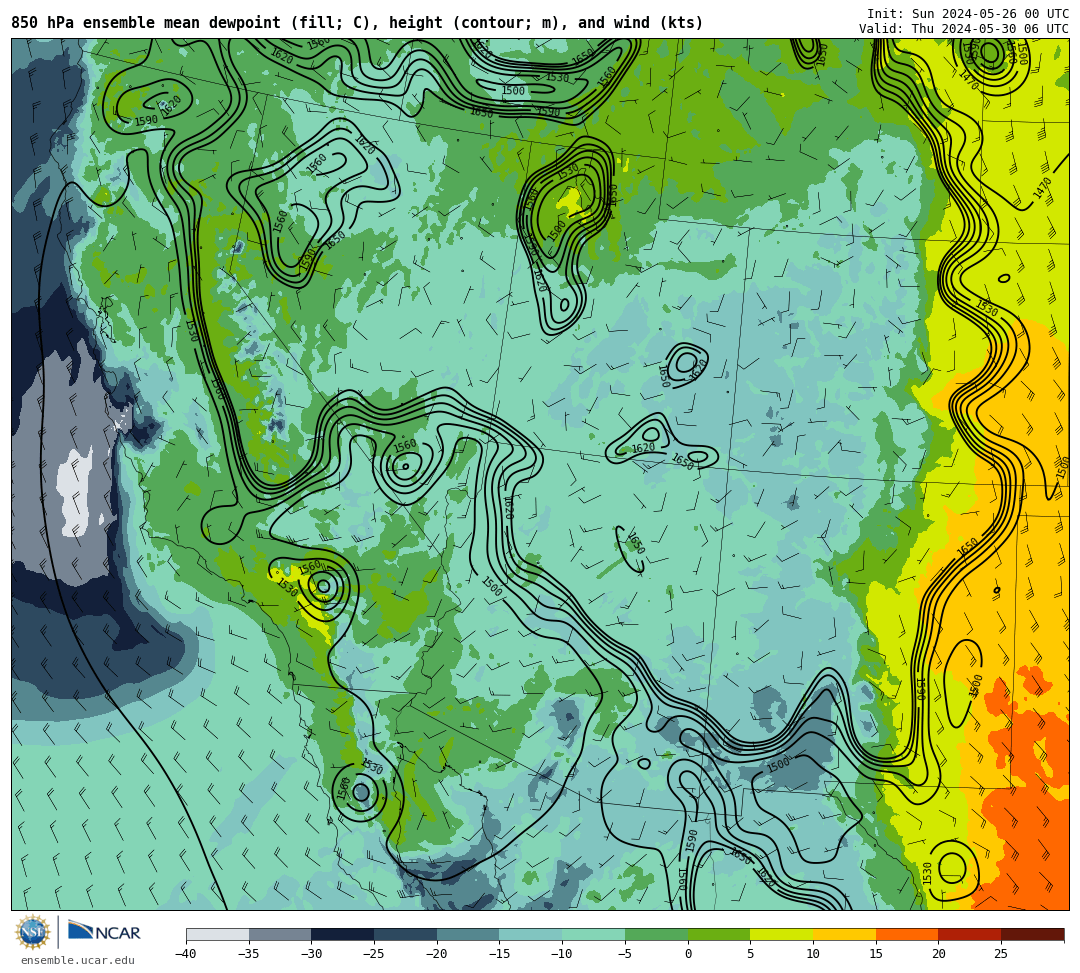Image resolution: width=1080 pixels, height=973 pixels.
Task: Select the amber 10 to 15 swatch
Action: 844,934
